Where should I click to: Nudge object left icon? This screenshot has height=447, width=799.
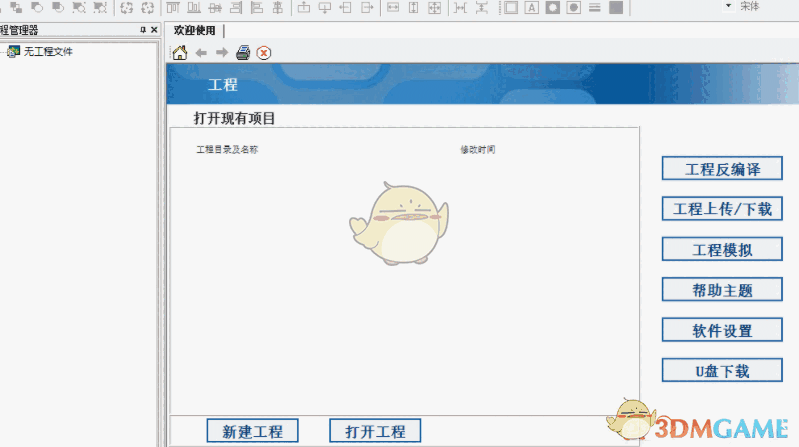pyautogui.click(x=345, y=8)
